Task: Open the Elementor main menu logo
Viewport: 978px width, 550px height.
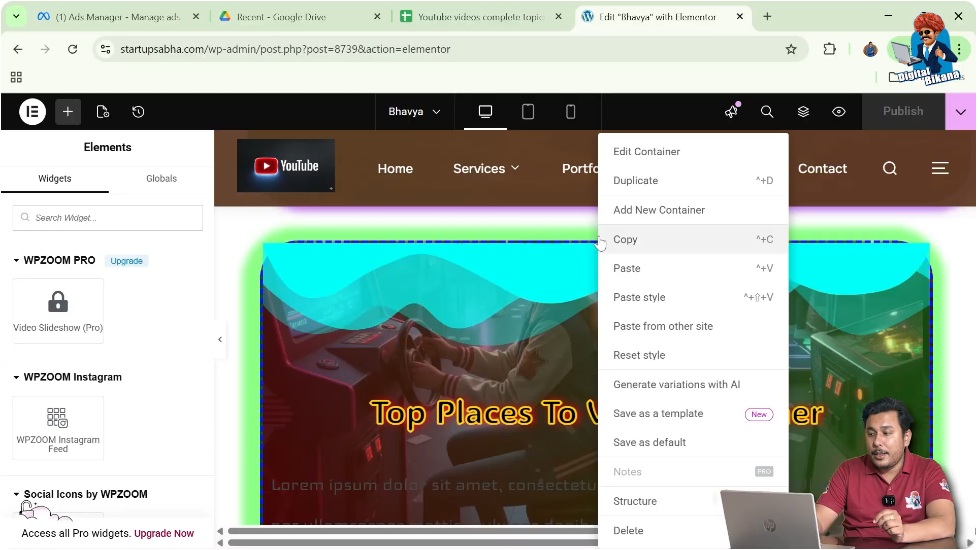Action: (32, 112)
